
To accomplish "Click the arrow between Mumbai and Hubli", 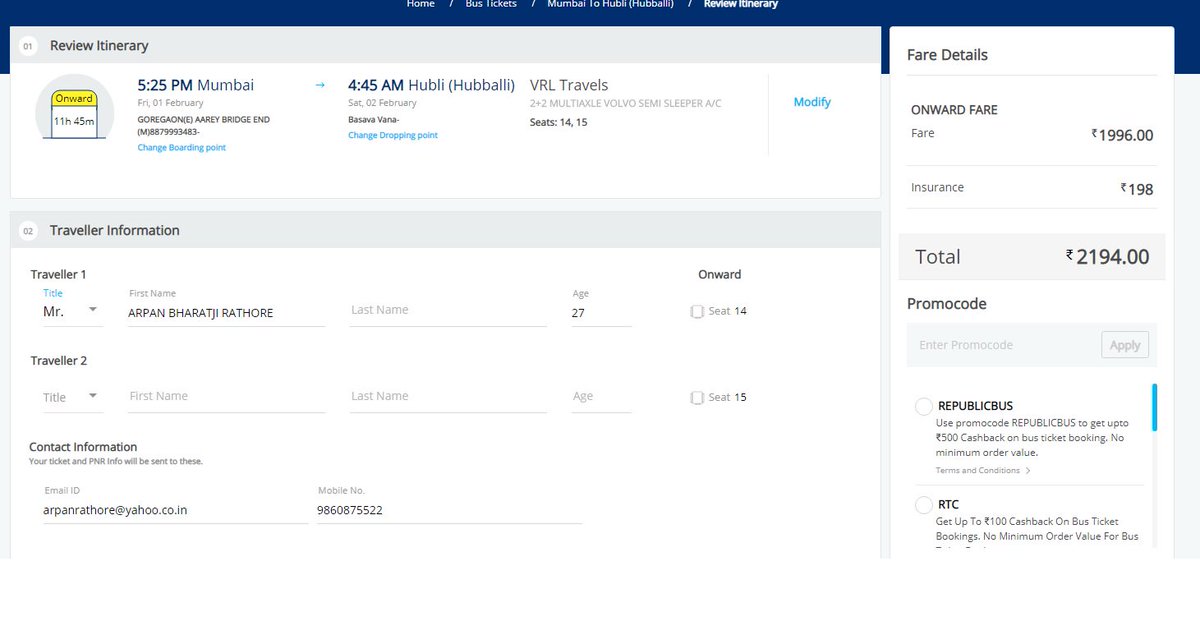I will [320, 86].
